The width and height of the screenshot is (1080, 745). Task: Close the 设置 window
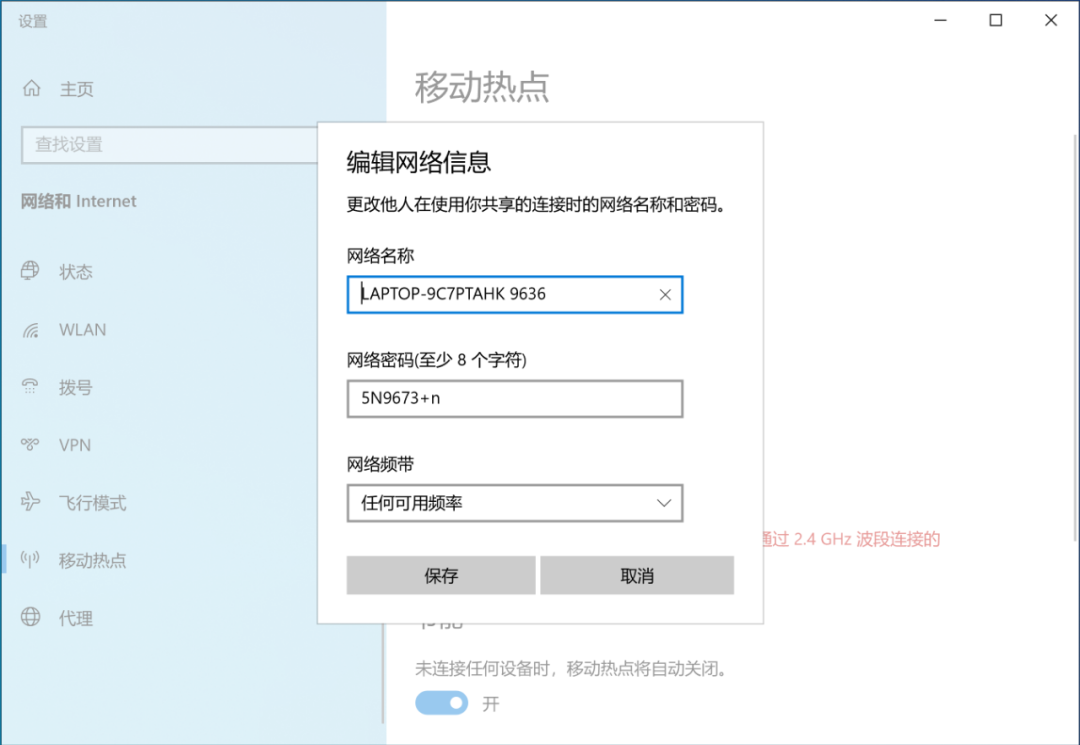click(x=1050, y=21)
